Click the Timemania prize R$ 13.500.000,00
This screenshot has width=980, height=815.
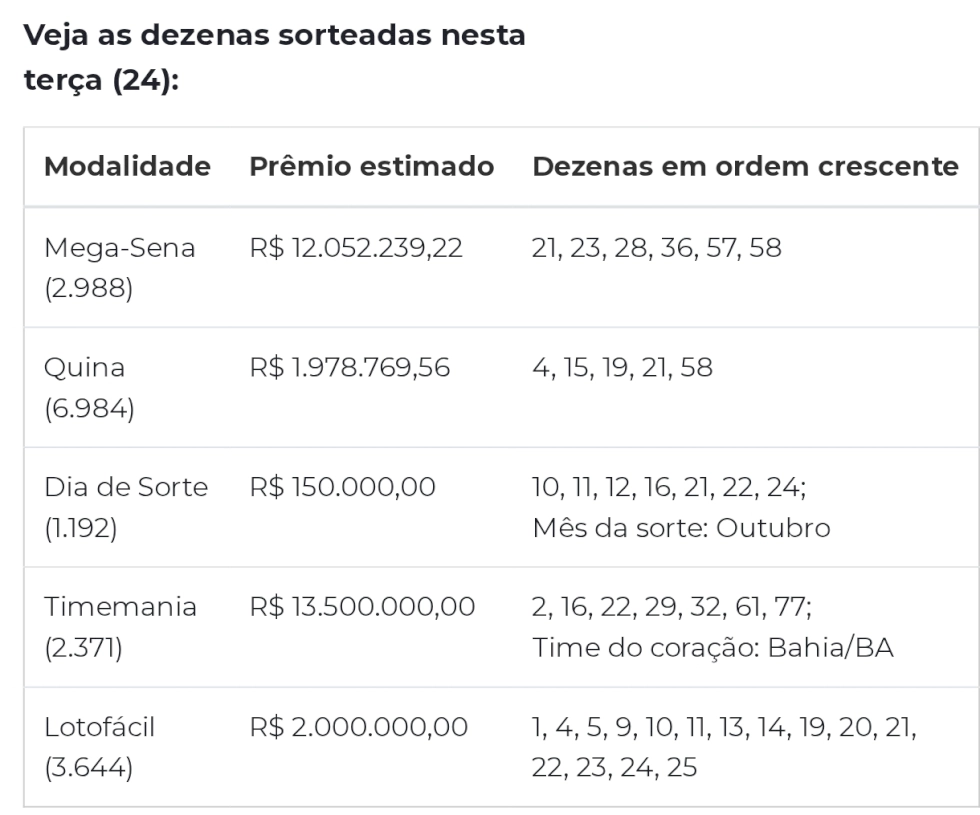point(361,608)
